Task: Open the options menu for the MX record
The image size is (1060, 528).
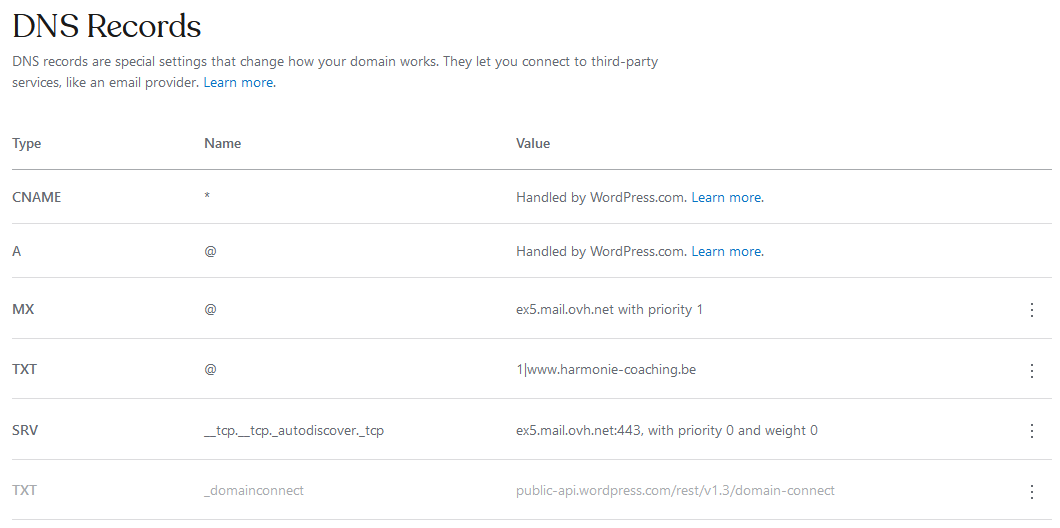Action: [1032, 310]
